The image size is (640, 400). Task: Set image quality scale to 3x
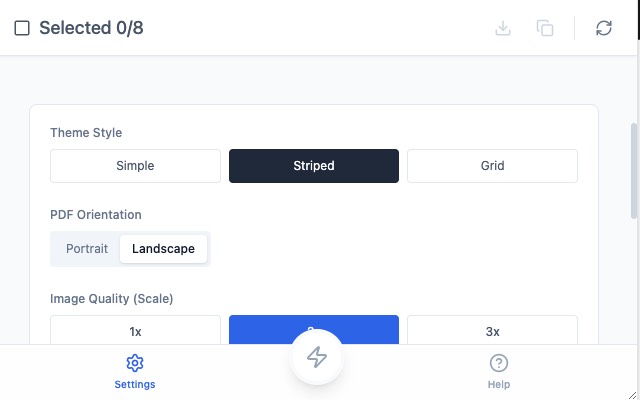(492, 330)
